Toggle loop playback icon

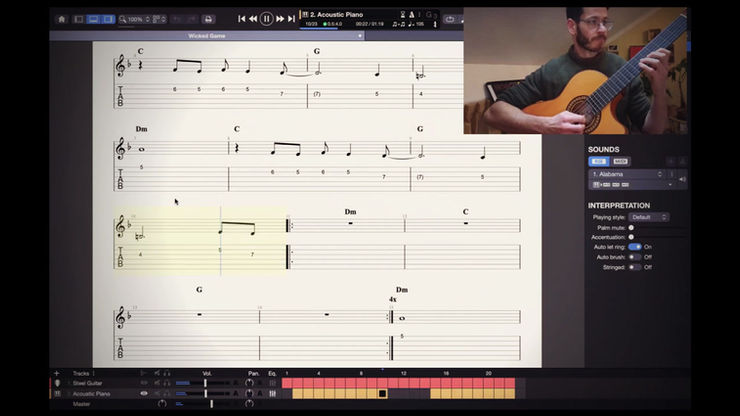point(450,19)
